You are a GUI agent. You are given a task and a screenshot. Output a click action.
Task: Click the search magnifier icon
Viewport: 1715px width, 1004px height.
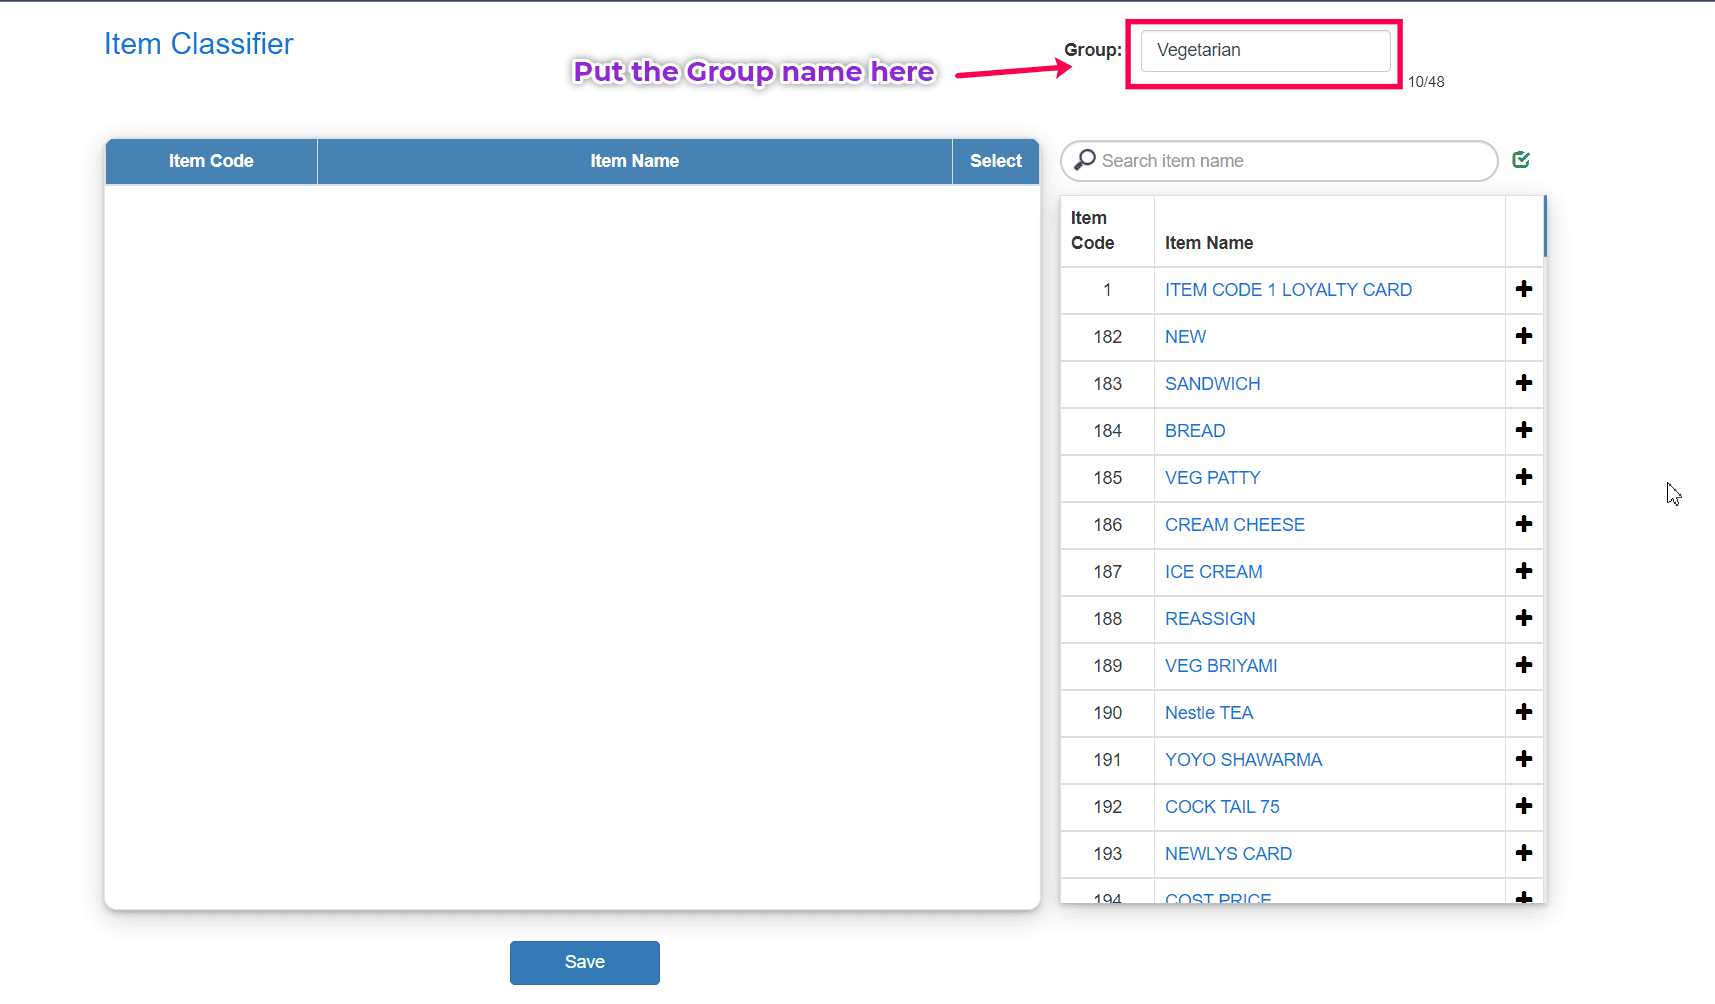tap(1085, 160)
